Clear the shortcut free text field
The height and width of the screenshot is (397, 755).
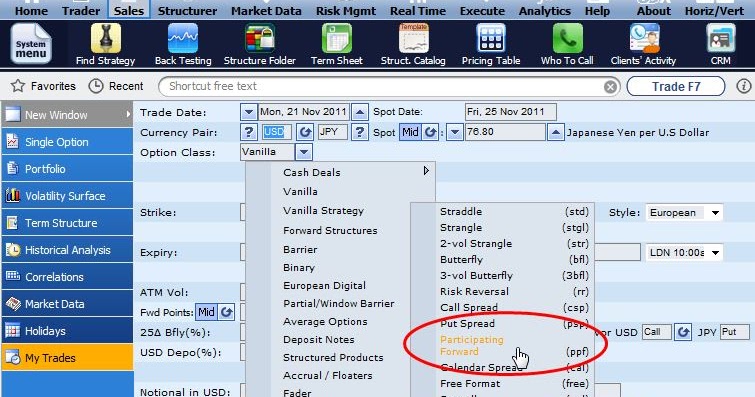[x=610, y=87]
